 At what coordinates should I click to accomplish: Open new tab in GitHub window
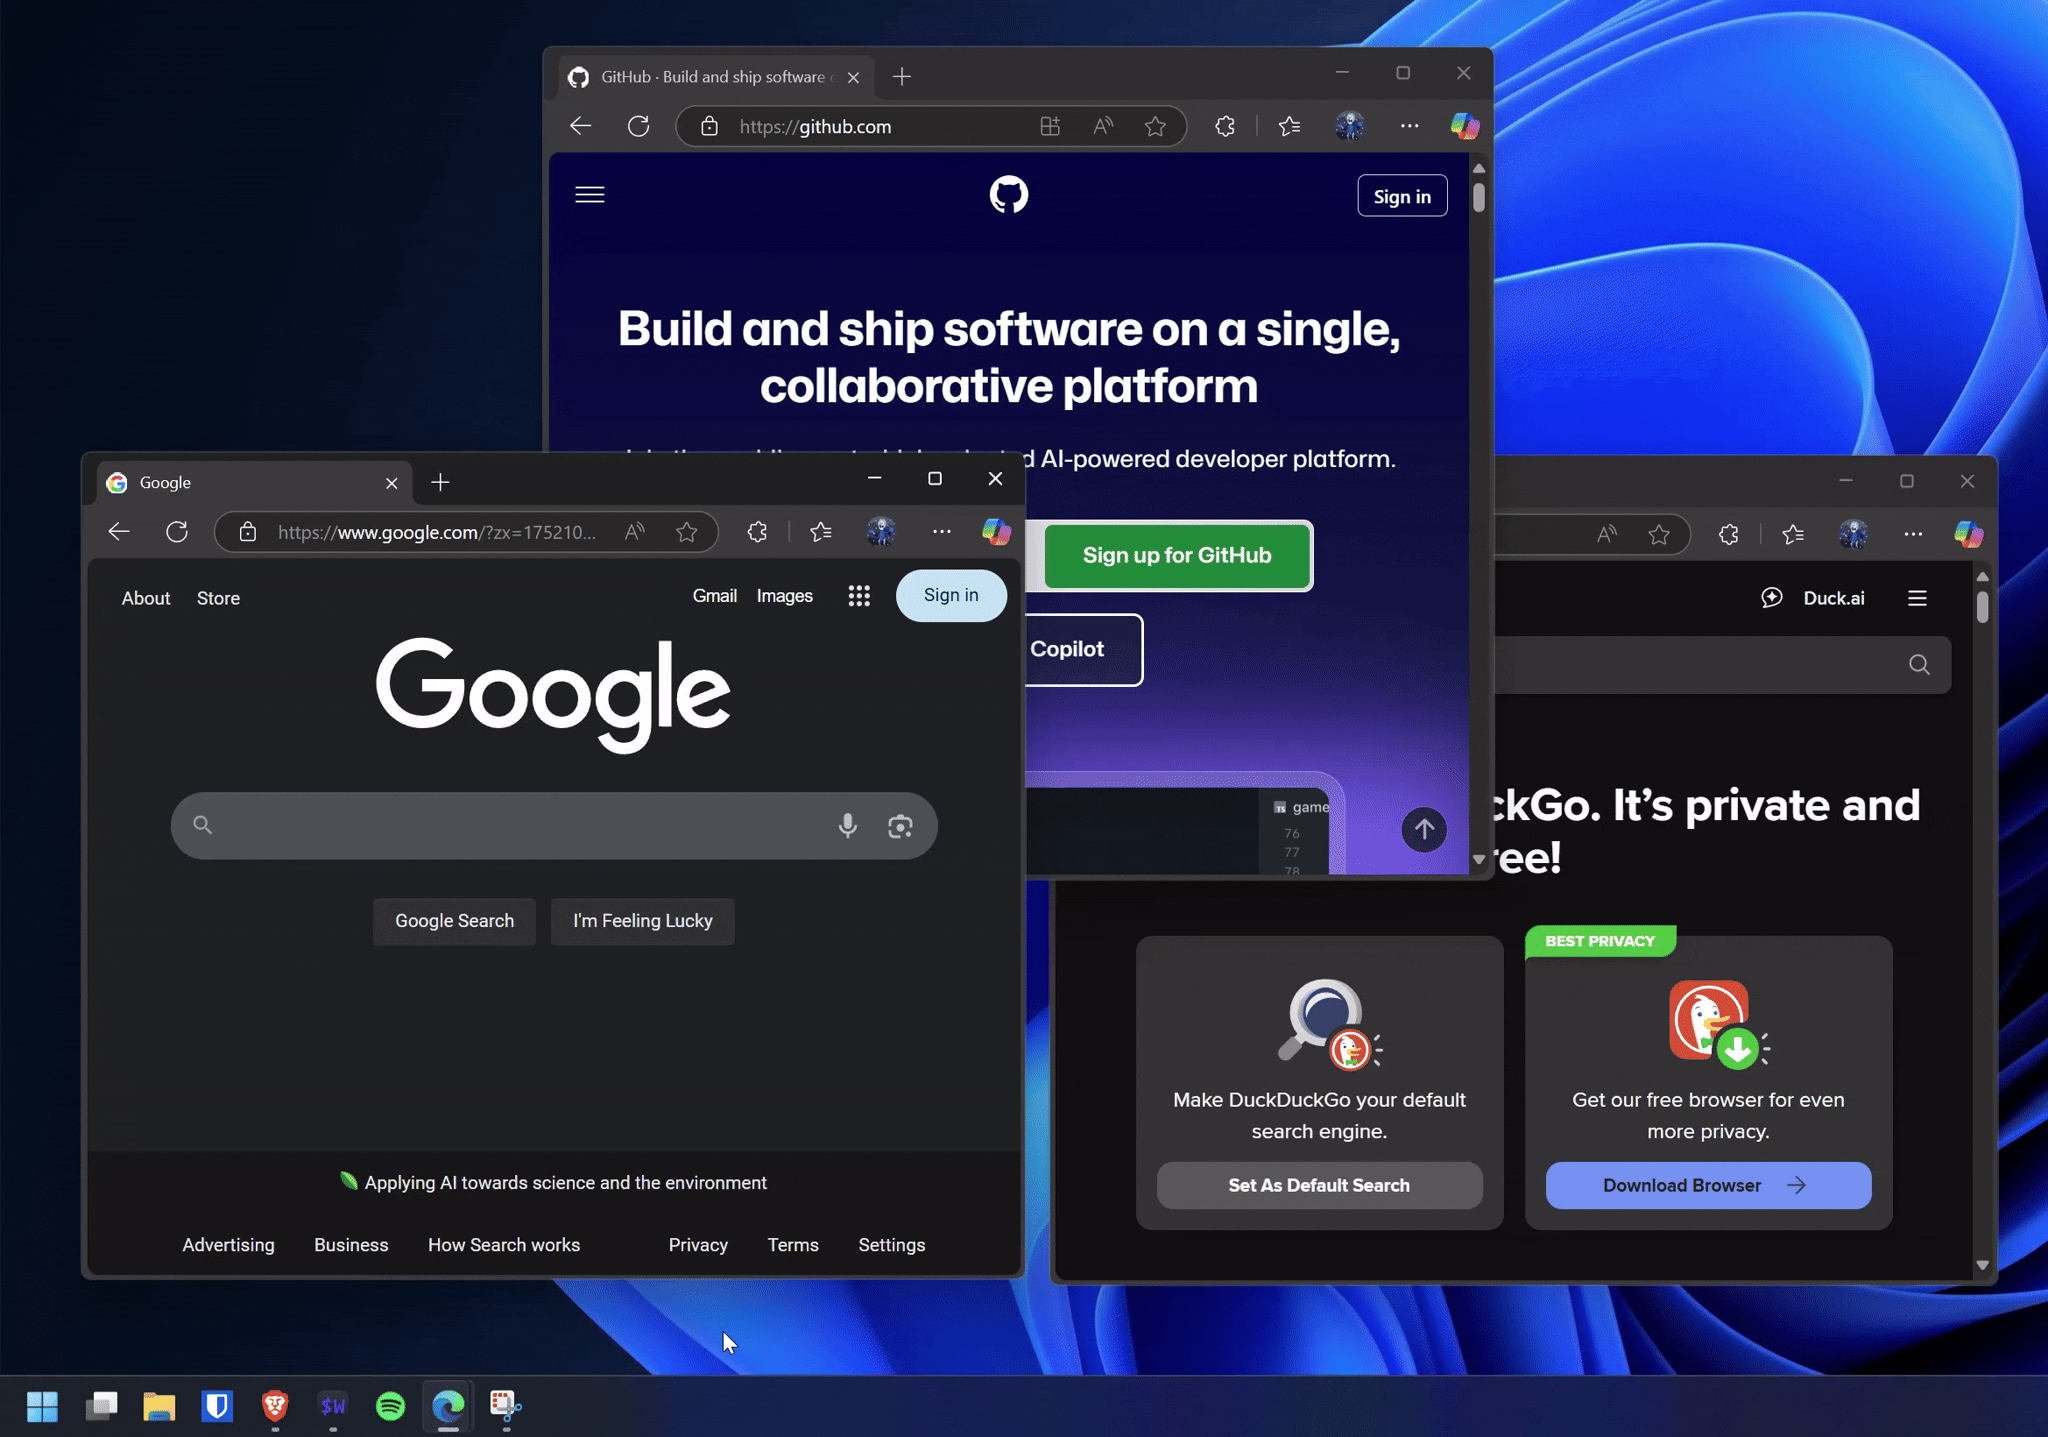(x=902, y=77)
